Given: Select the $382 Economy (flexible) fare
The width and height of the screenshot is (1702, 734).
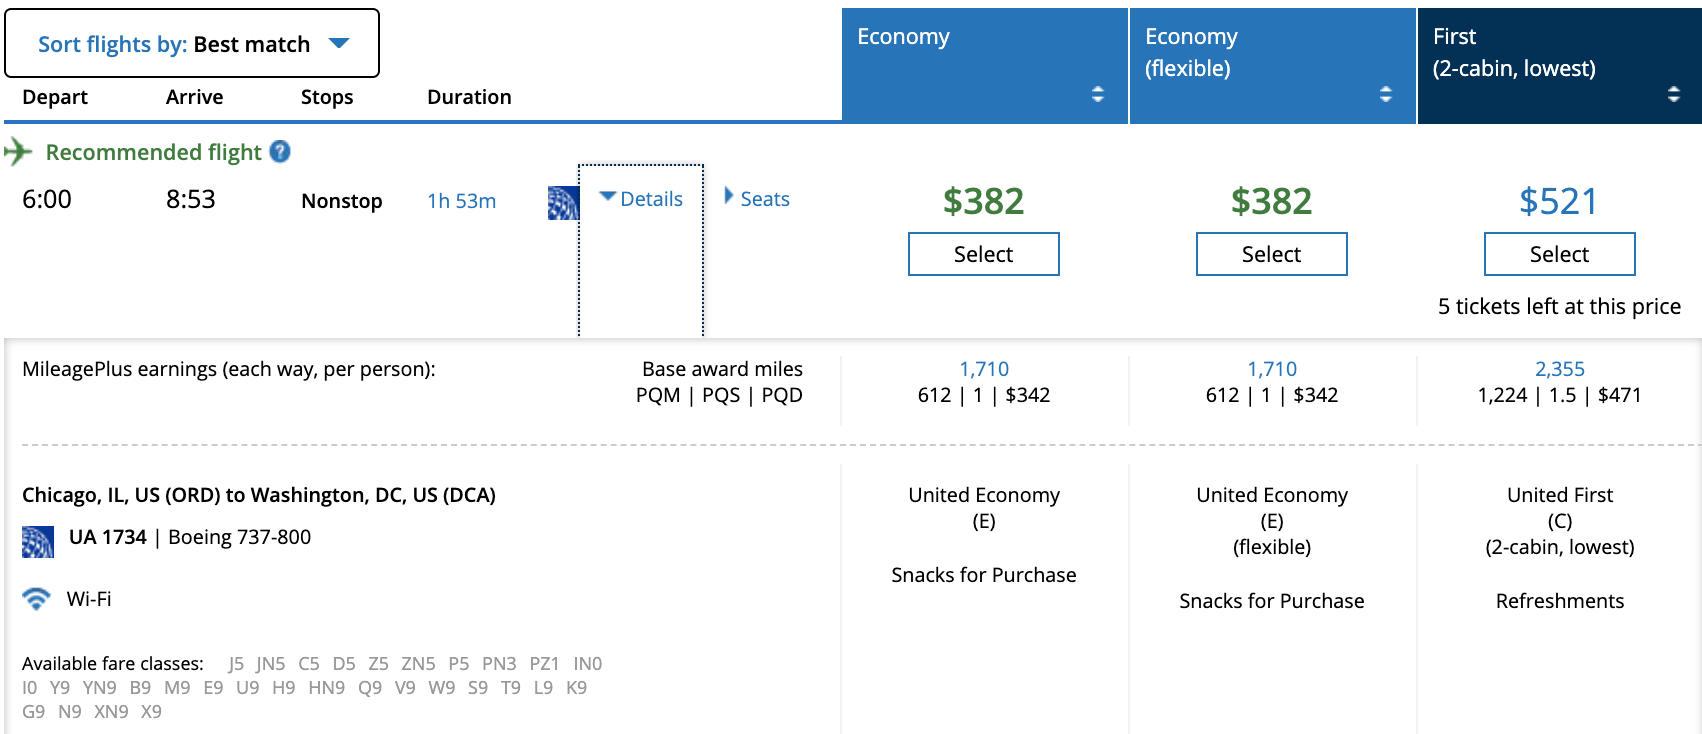Looking at the screenshot, I should coord(1271,254).
